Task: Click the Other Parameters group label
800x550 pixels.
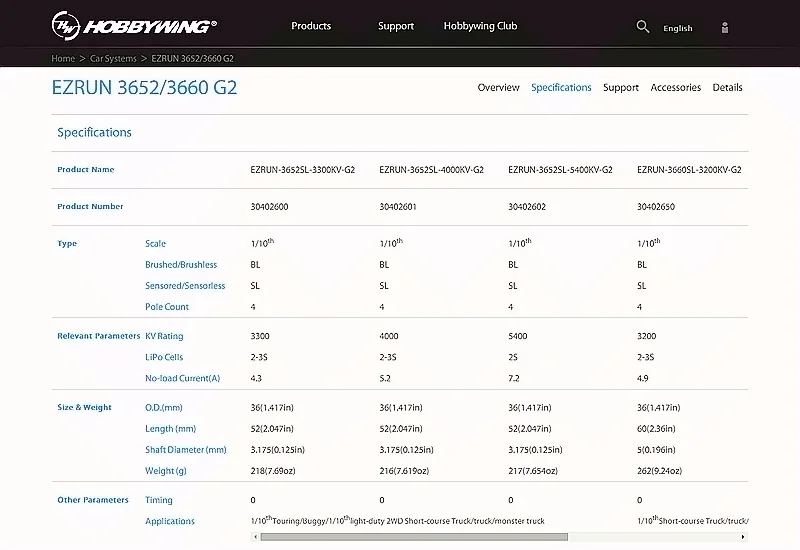Action: [x=93, y=500]
